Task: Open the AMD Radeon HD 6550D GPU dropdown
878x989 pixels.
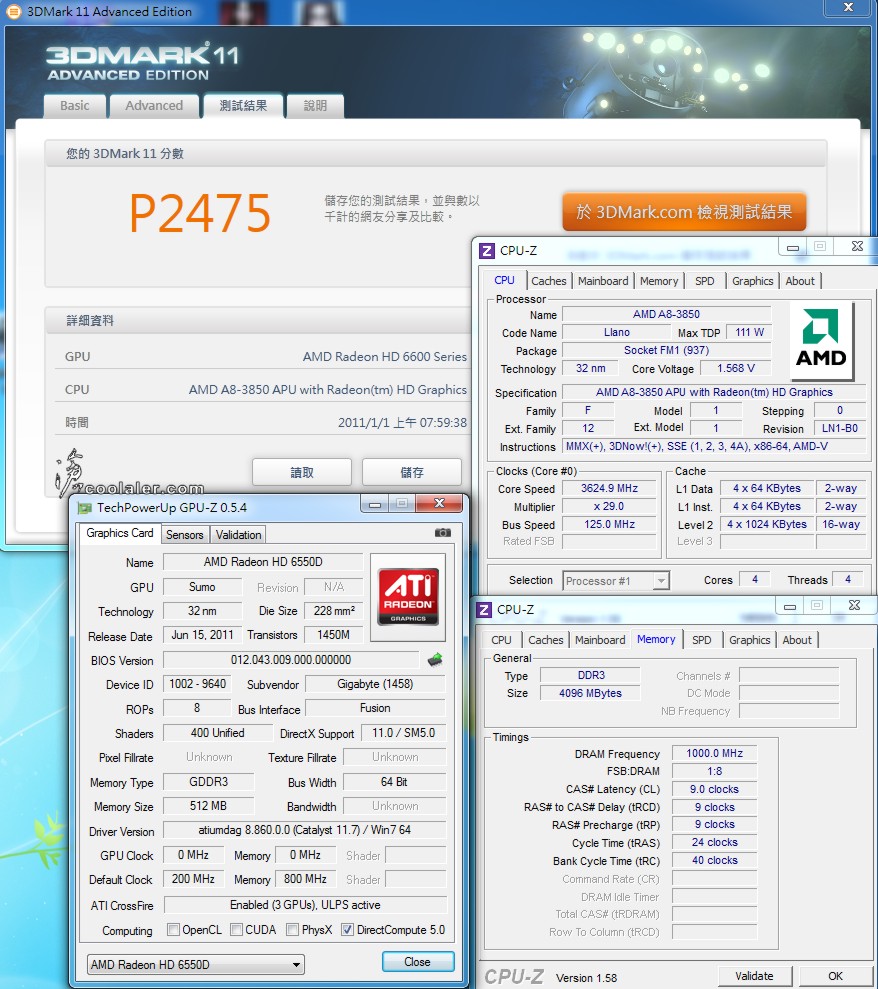Action: [196, 964]
